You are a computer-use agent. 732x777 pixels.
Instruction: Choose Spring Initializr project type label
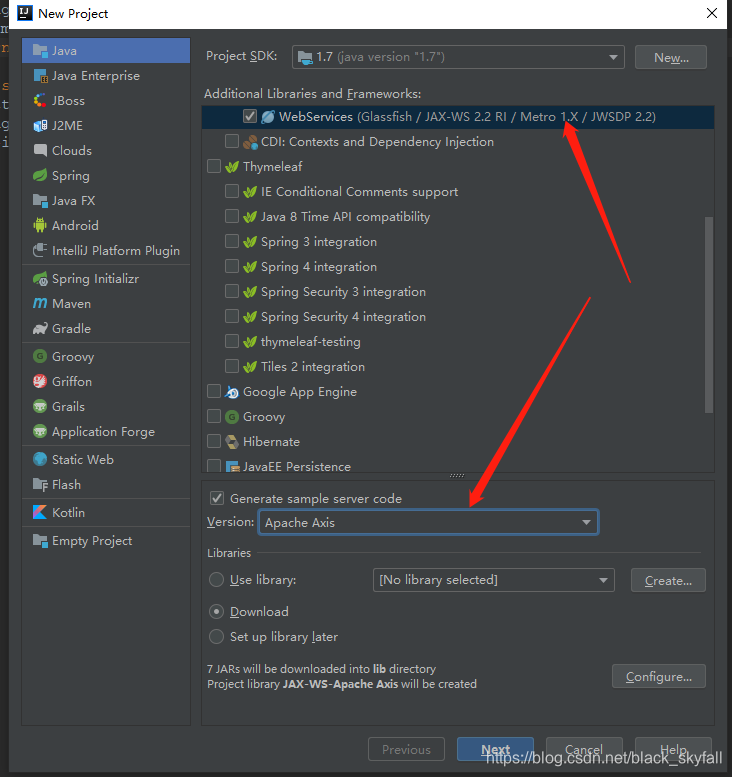[95, 278]
